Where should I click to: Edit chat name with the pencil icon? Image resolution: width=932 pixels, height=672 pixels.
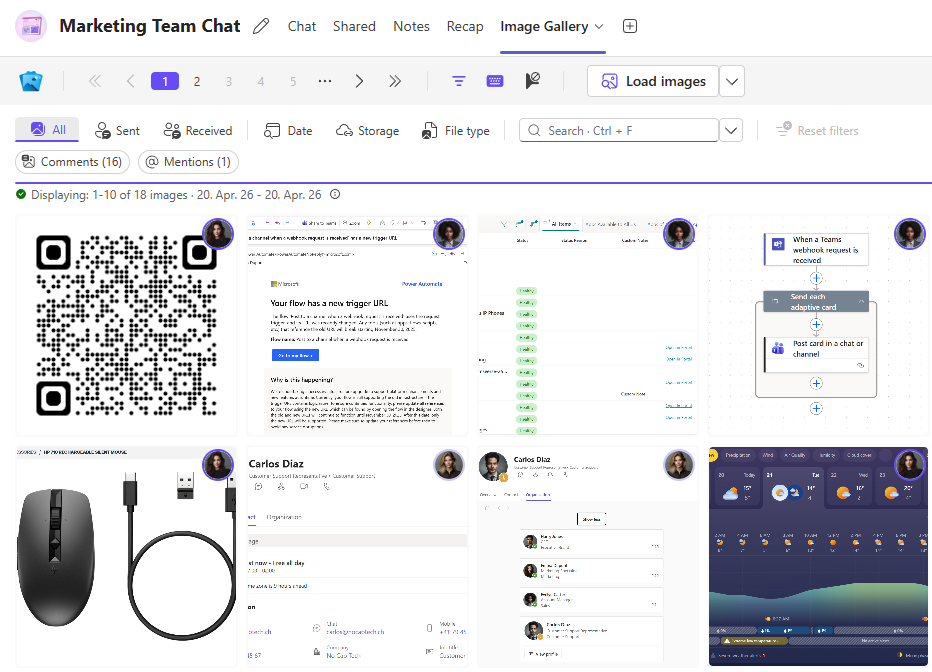click(x=261, y=26)
